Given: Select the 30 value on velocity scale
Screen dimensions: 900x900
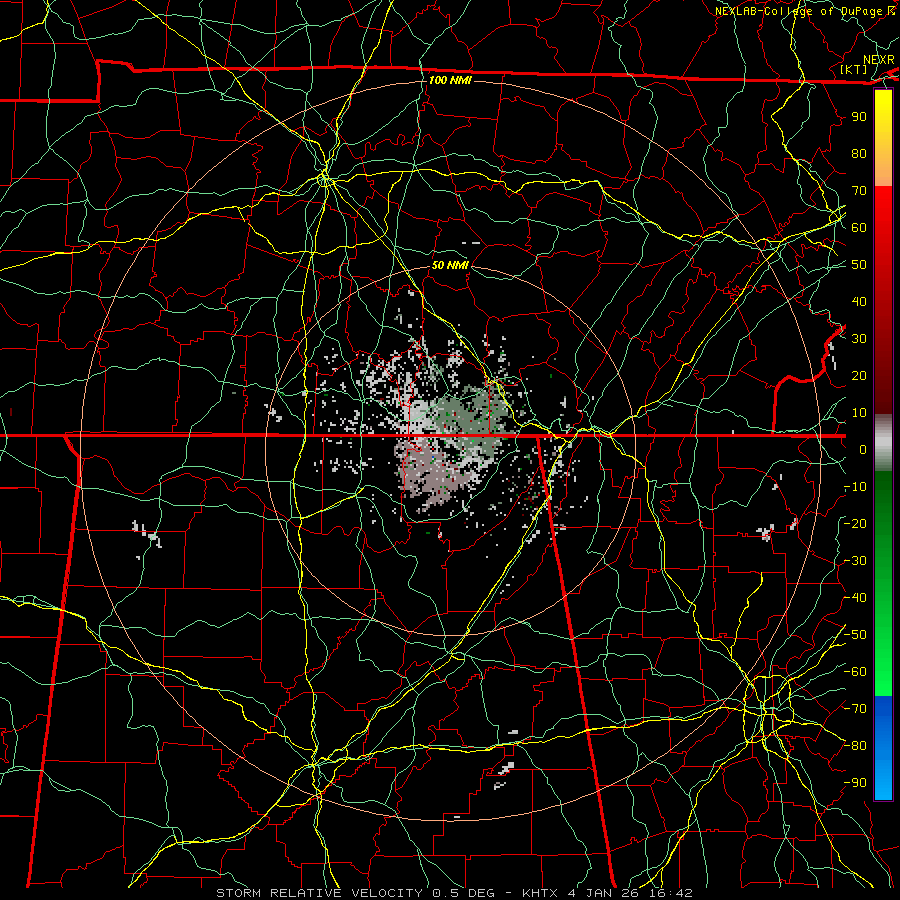Looking at the screenshot, I should click(859, 339).
